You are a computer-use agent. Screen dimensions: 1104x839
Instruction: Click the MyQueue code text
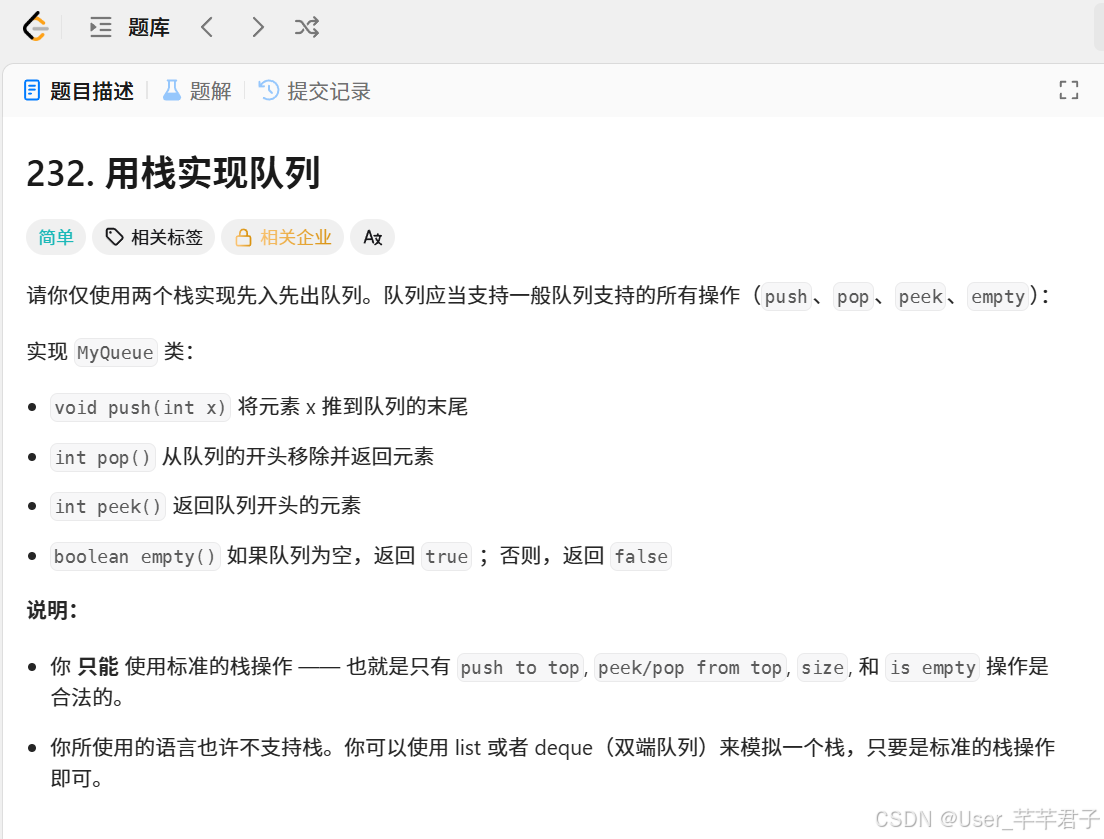115,352
